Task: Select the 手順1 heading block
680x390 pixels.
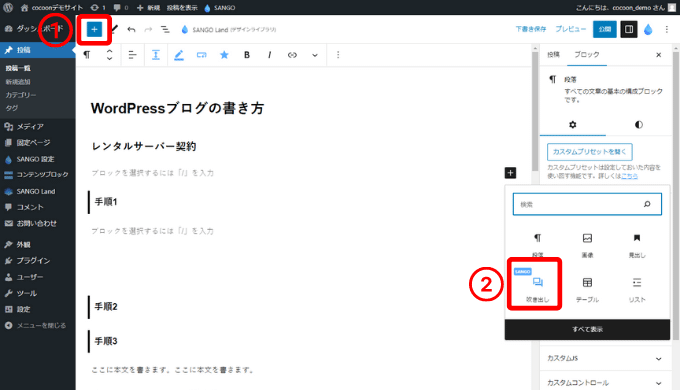Action: point(106,202)
